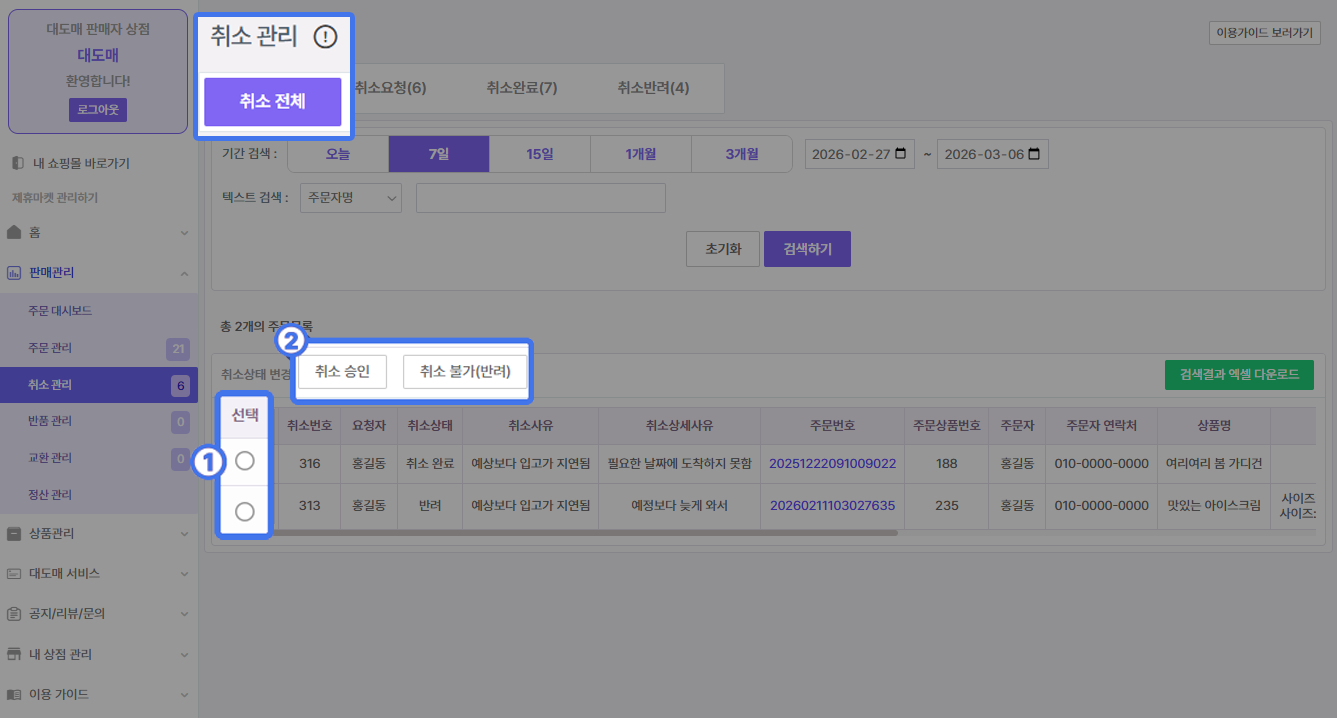Select radio button for cancellation 316

tap(244, 461)
